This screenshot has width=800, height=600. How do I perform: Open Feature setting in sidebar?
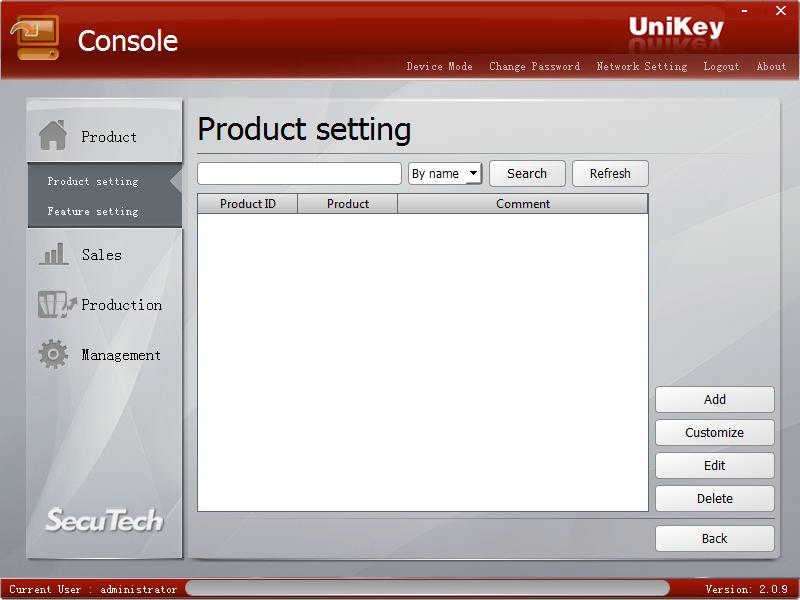(x=93, y=211)
